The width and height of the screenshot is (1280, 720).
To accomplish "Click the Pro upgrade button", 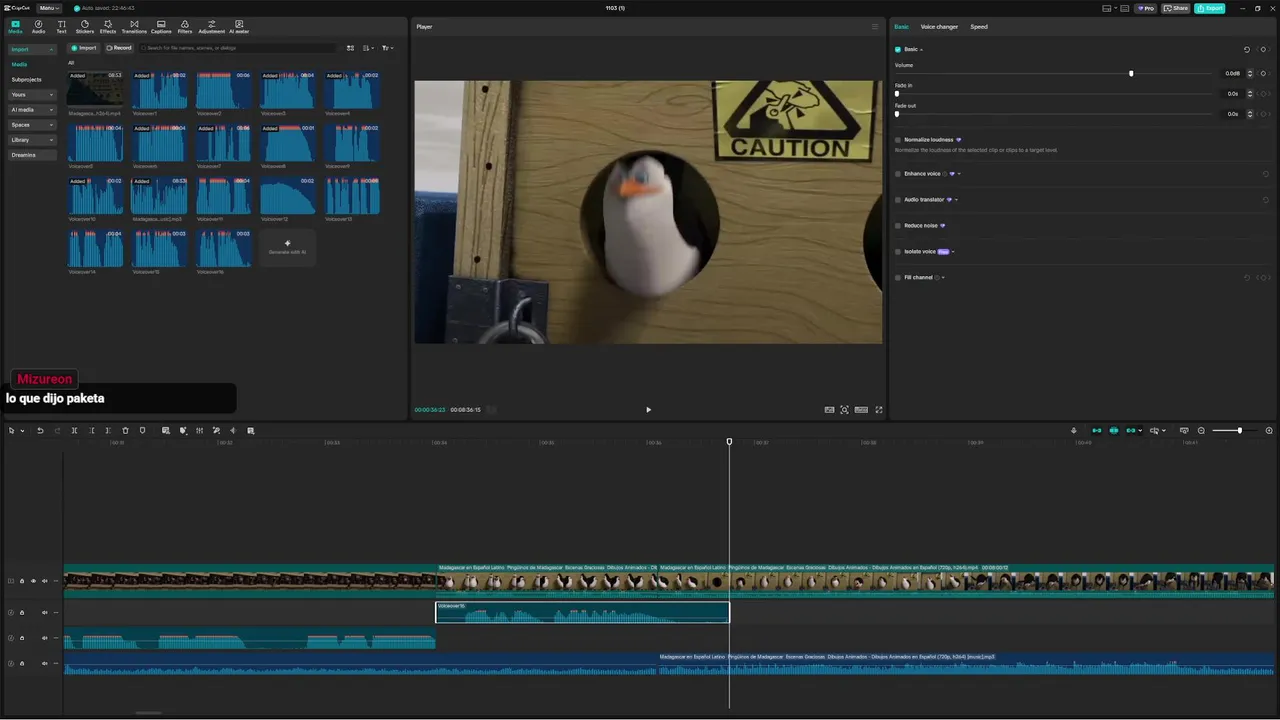I will (1146, 8).
